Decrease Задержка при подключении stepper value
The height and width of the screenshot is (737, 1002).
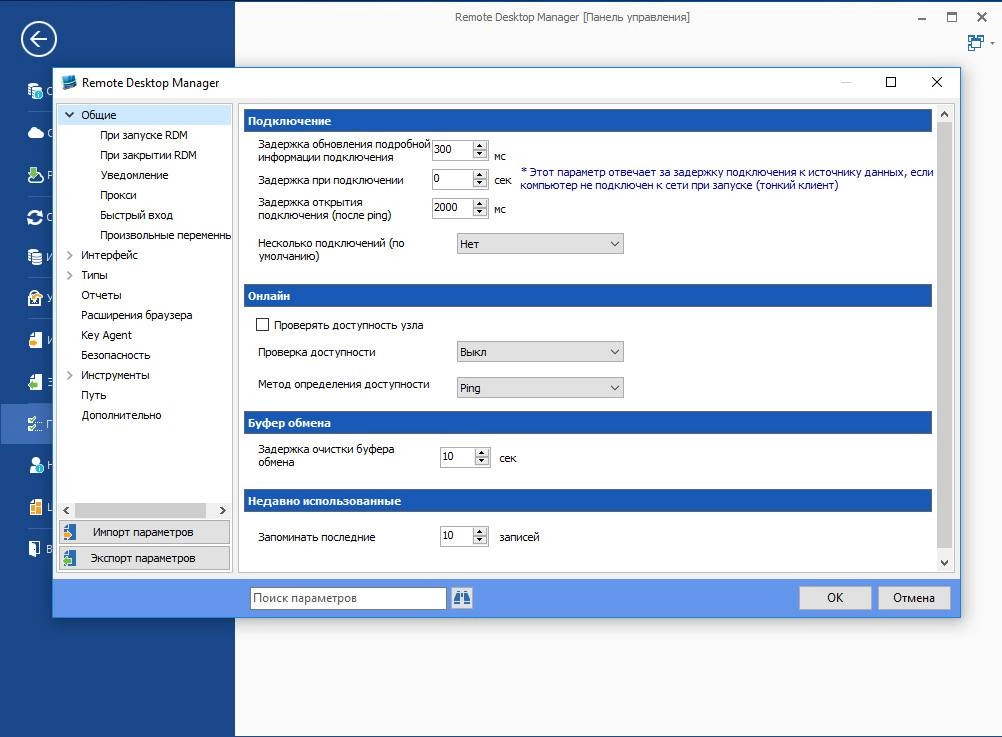[480, 184]
